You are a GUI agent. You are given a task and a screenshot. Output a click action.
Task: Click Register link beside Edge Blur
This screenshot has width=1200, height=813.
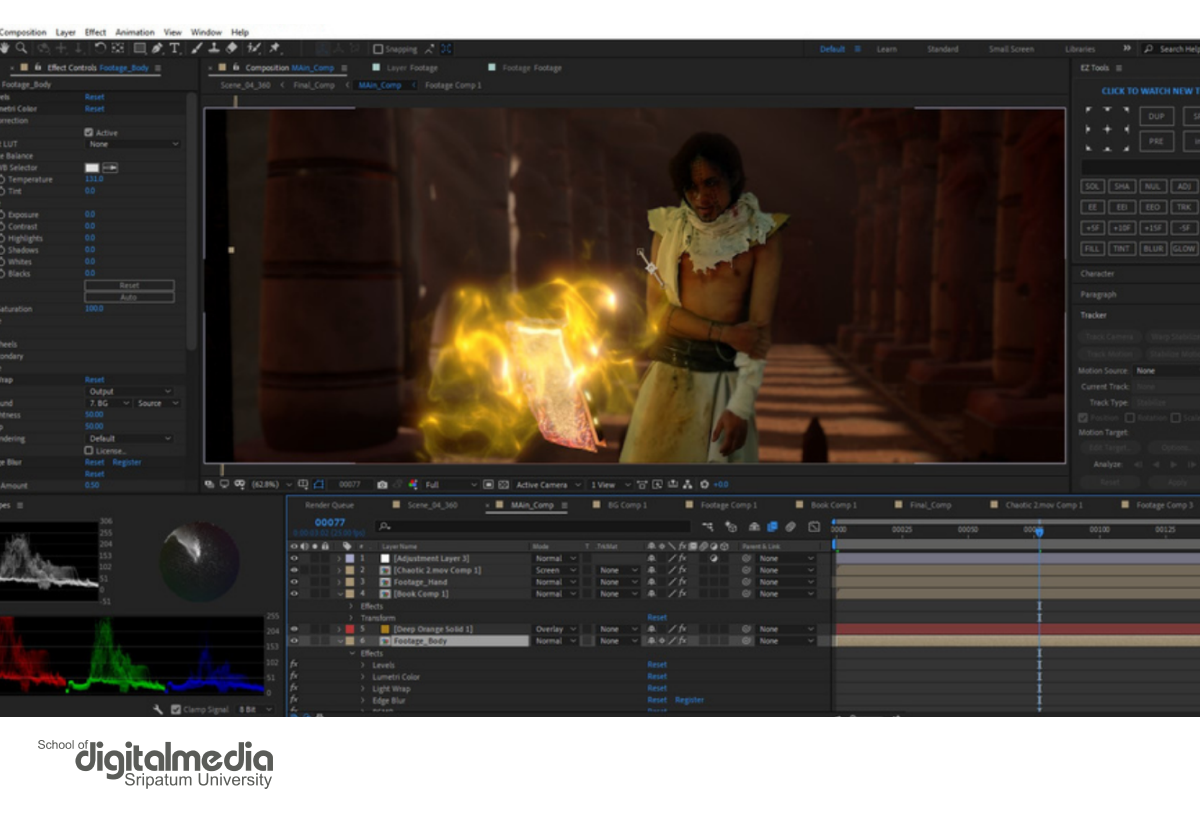click(127, 462)
